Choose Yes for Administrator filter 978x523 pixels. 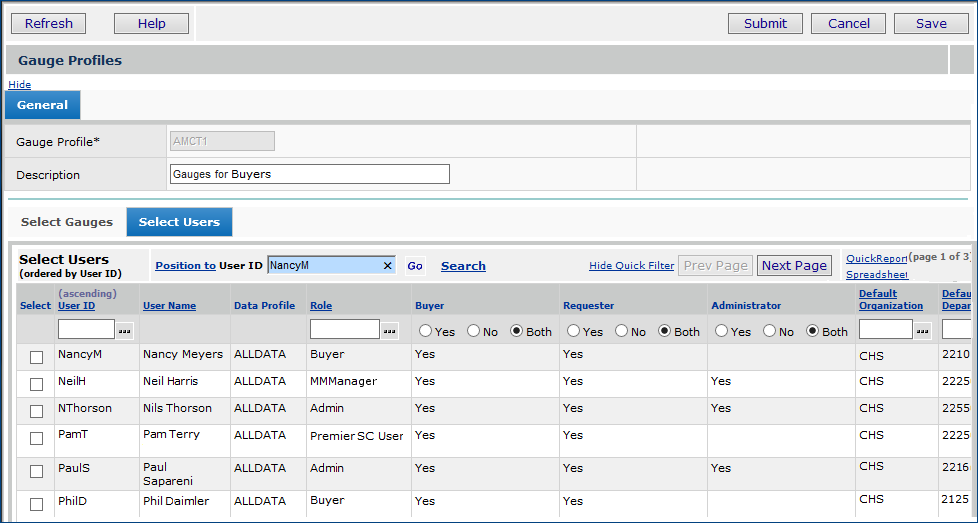point(721,331)
